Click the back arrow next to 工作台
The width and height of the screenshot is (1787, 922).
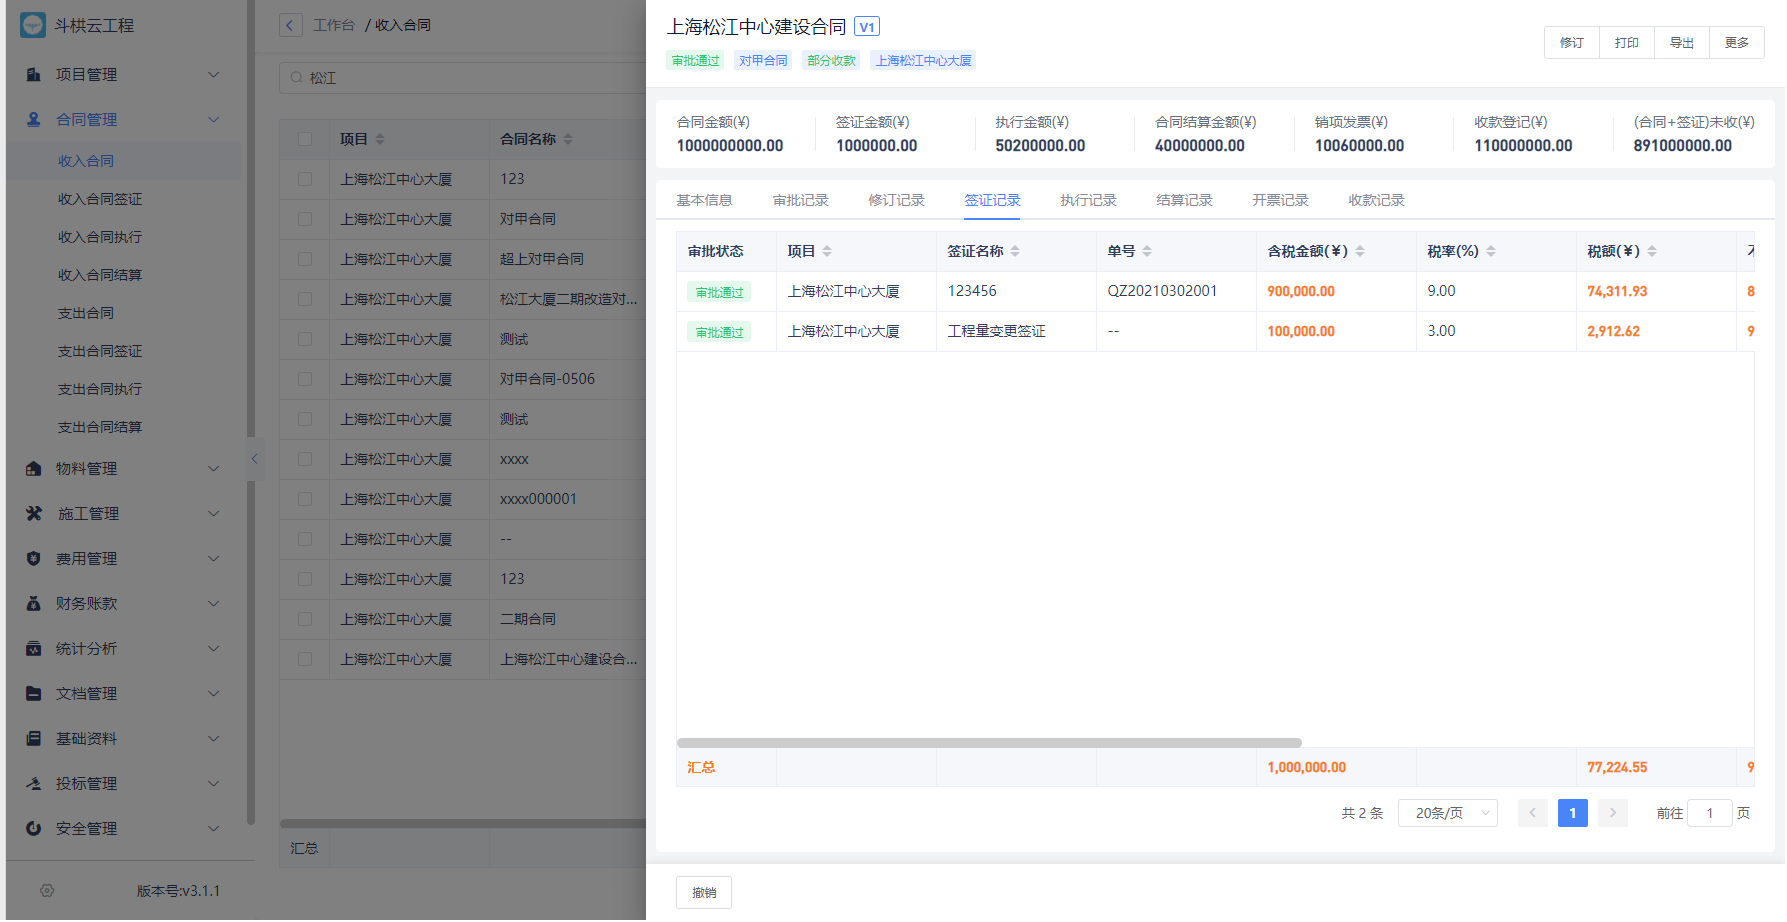point(290,26)
